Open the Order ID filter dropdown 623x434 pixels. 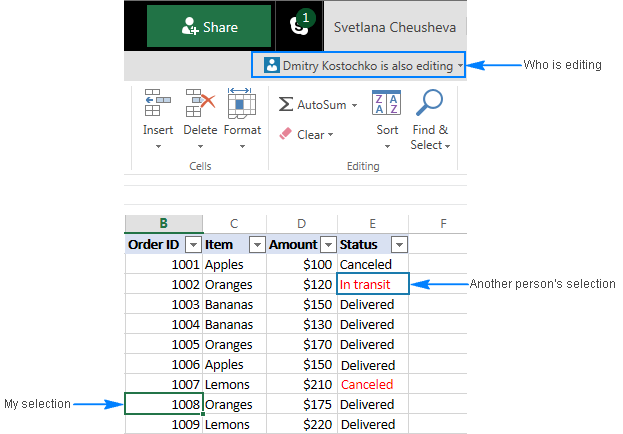pos(192,245)
